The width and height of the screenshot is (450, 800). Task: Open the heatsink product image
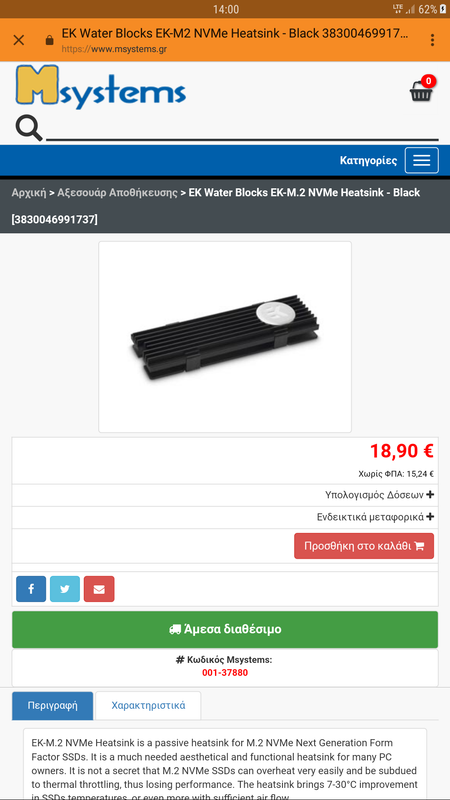click(x=225, y=337)
